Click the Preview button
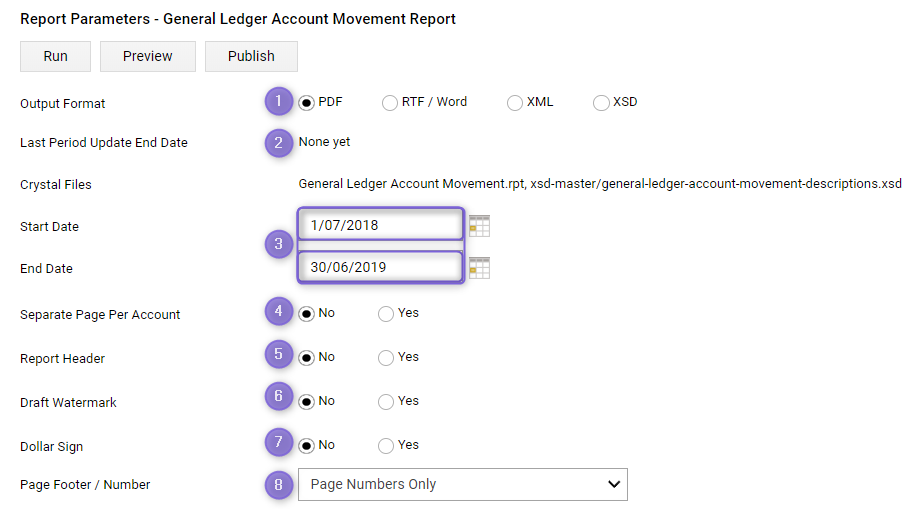This screenshot has width=913, height=525. [x=147, y=56]
